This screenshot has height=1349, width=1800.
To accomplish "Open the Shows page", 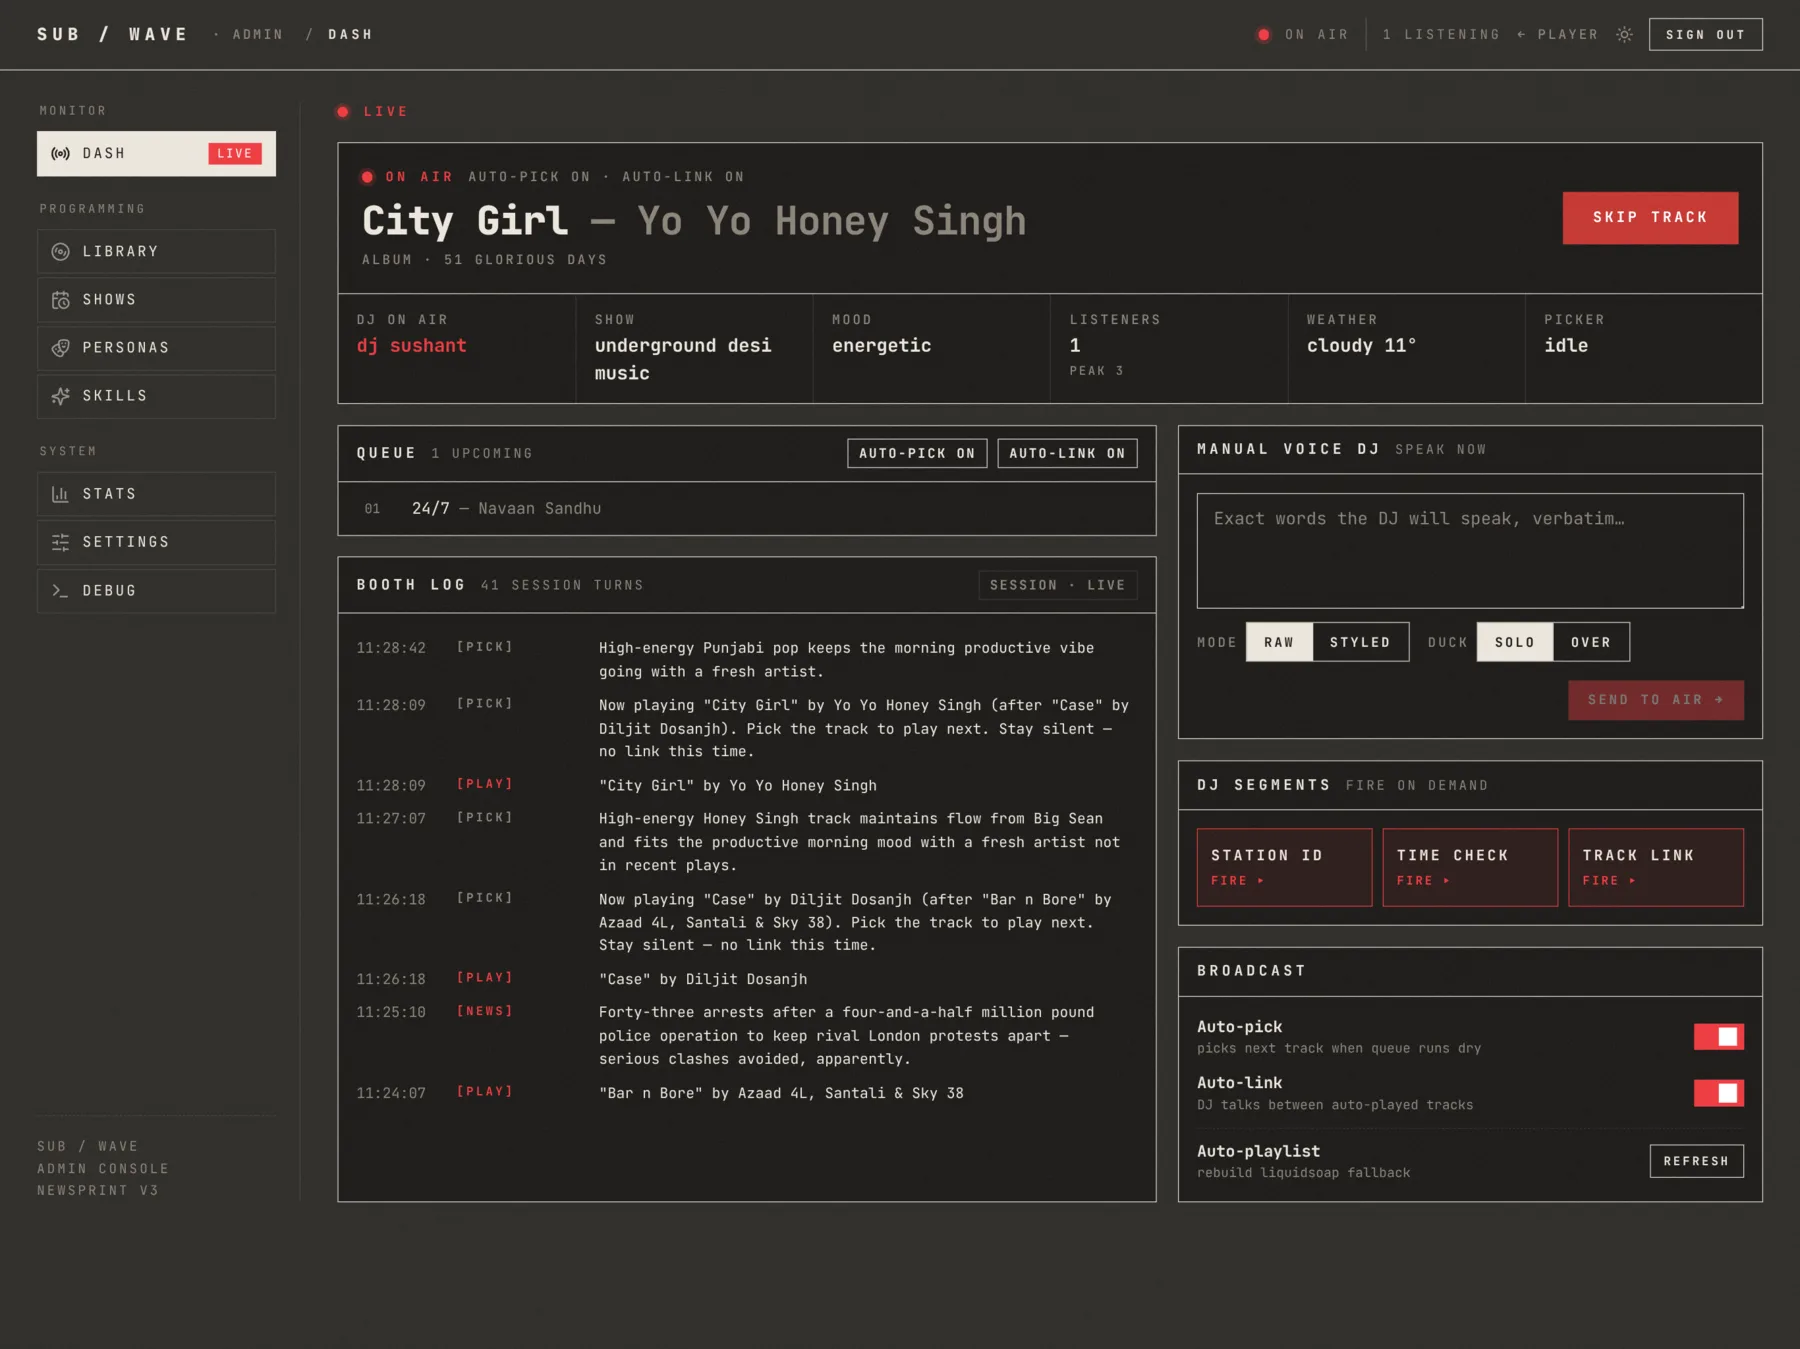I will pyautogui.click(x=156, y=300).
